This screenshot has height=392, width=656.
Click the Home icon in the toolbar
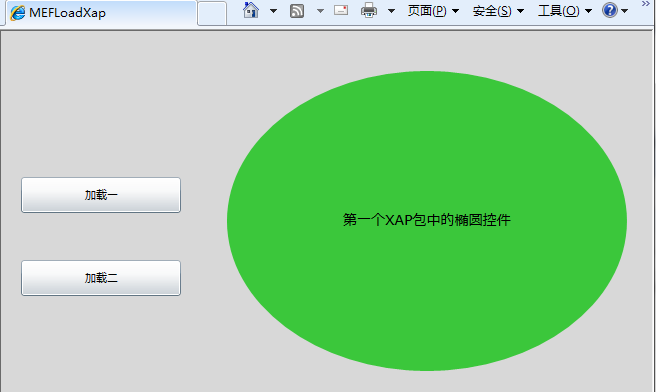251,10
